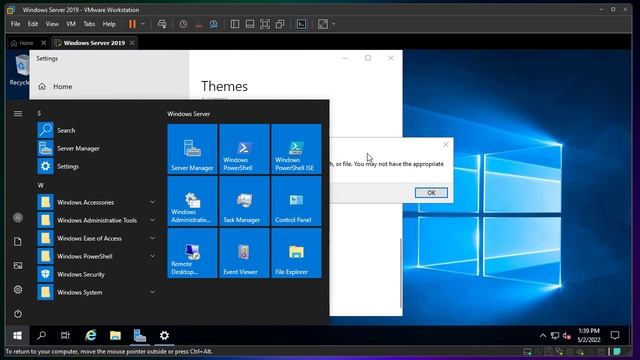Open the File Explorer tile
The width and height of the screenshot is (640, 360).
(296, 253)
